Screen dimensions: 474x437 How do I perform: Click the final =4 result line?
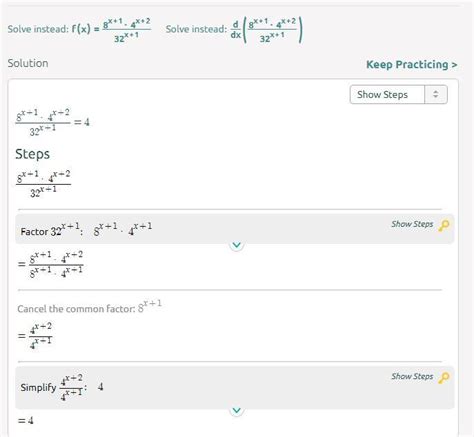[x=26, y=421]
